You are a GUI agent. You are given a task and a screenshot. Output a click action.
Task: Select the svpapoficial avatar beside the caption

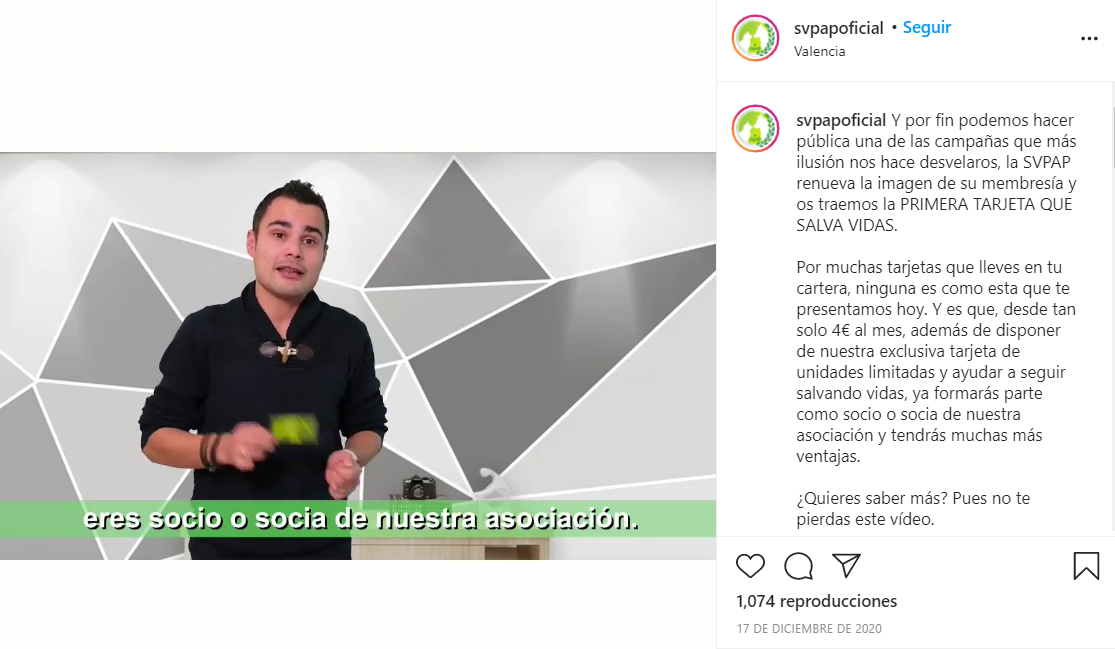pyautogui.click(x=755, y=129)
